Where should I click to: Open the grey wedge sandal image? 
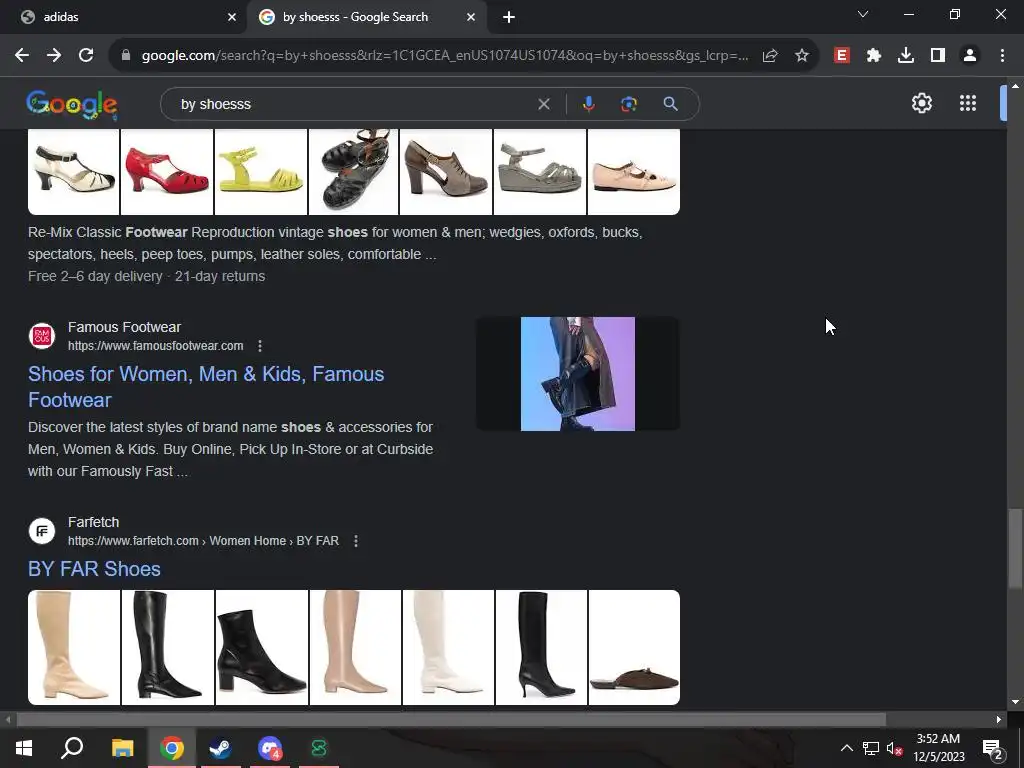539,172
